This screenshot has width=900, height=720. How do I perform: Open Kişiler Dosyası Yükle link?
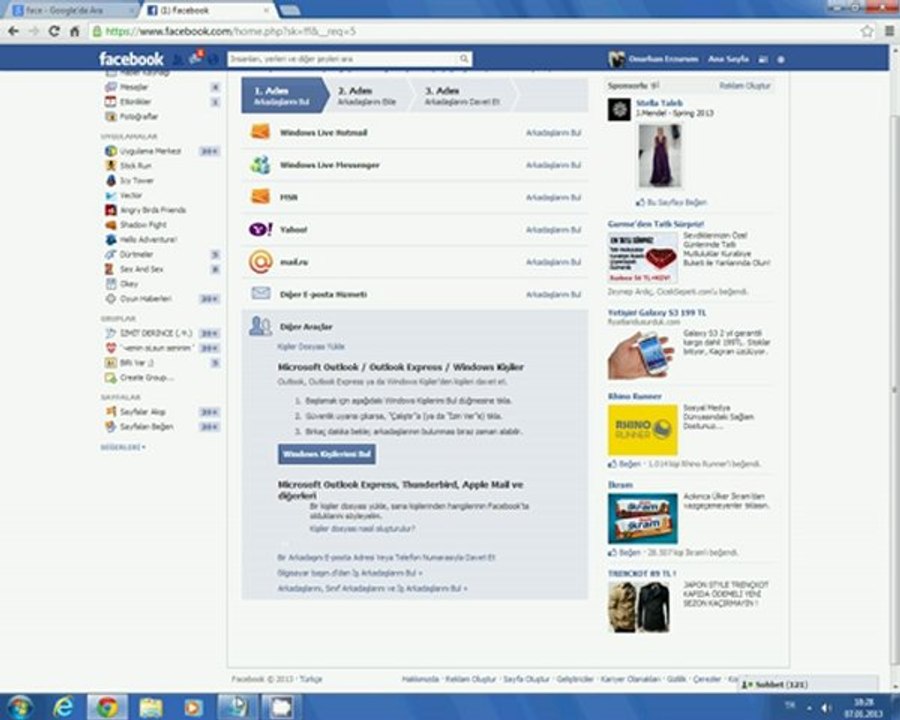311,346
